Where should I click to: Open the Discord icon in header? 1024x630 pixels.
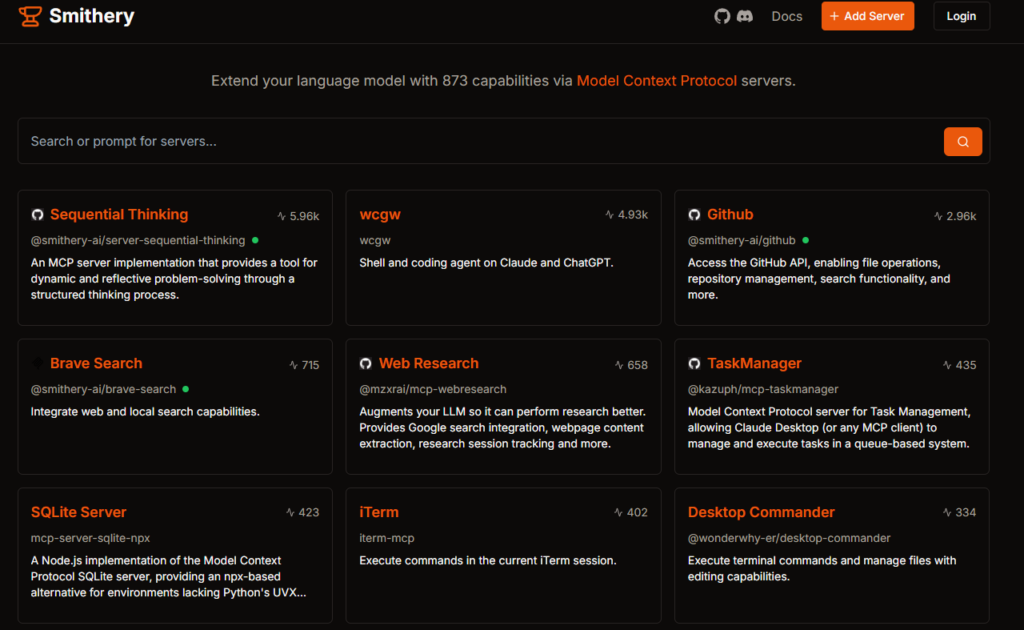pos(744,16)
